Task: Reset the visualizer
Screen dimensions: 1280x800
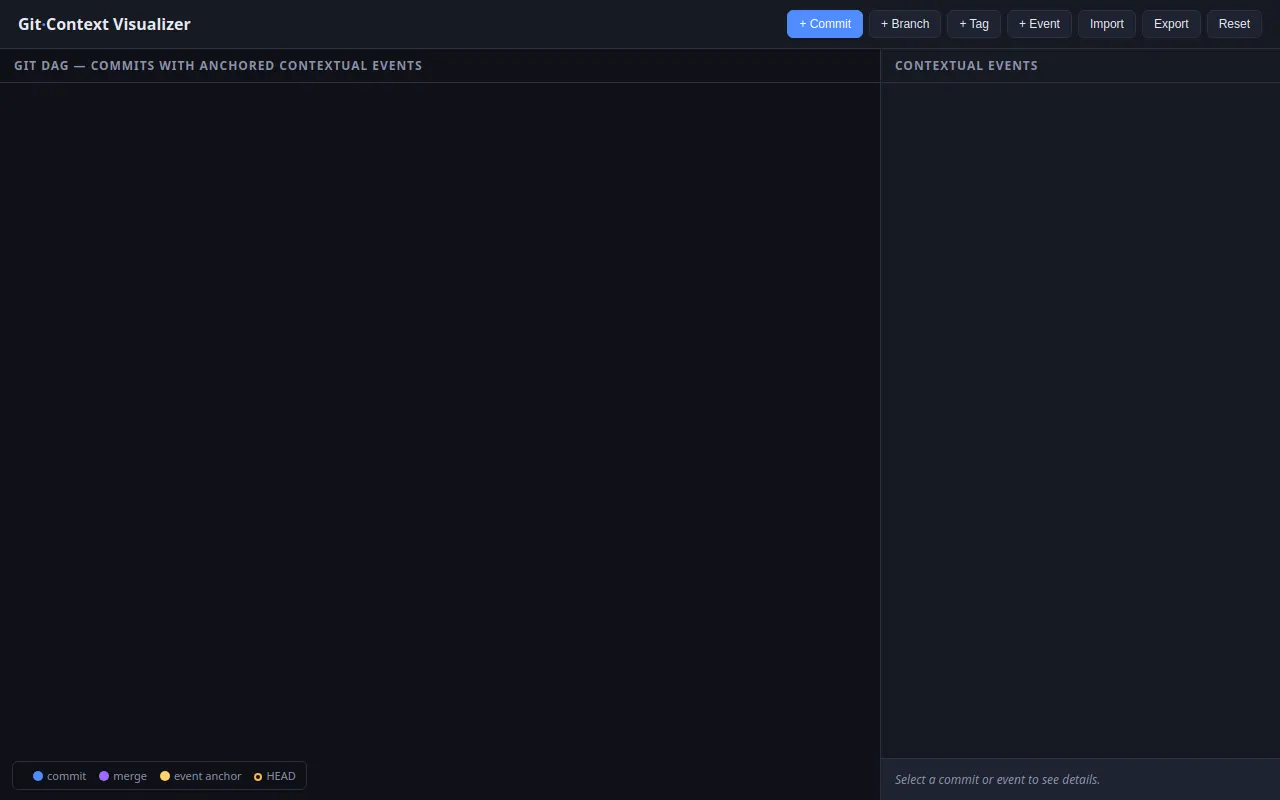Action: click(1234, 24)
